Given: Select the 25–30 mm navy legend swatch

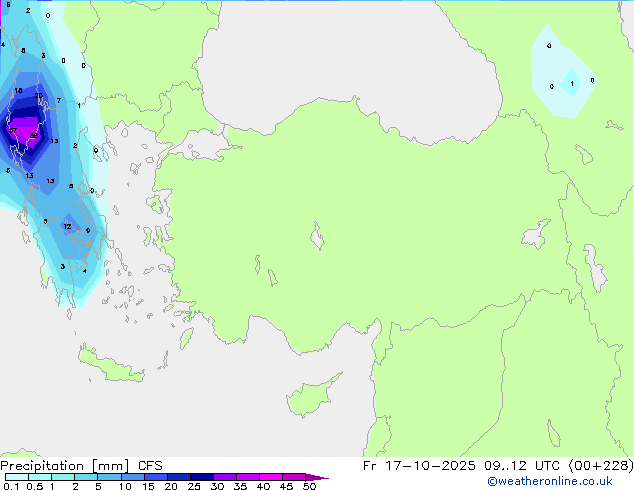Looking at the screenshot, I should (x=201, y=477).
